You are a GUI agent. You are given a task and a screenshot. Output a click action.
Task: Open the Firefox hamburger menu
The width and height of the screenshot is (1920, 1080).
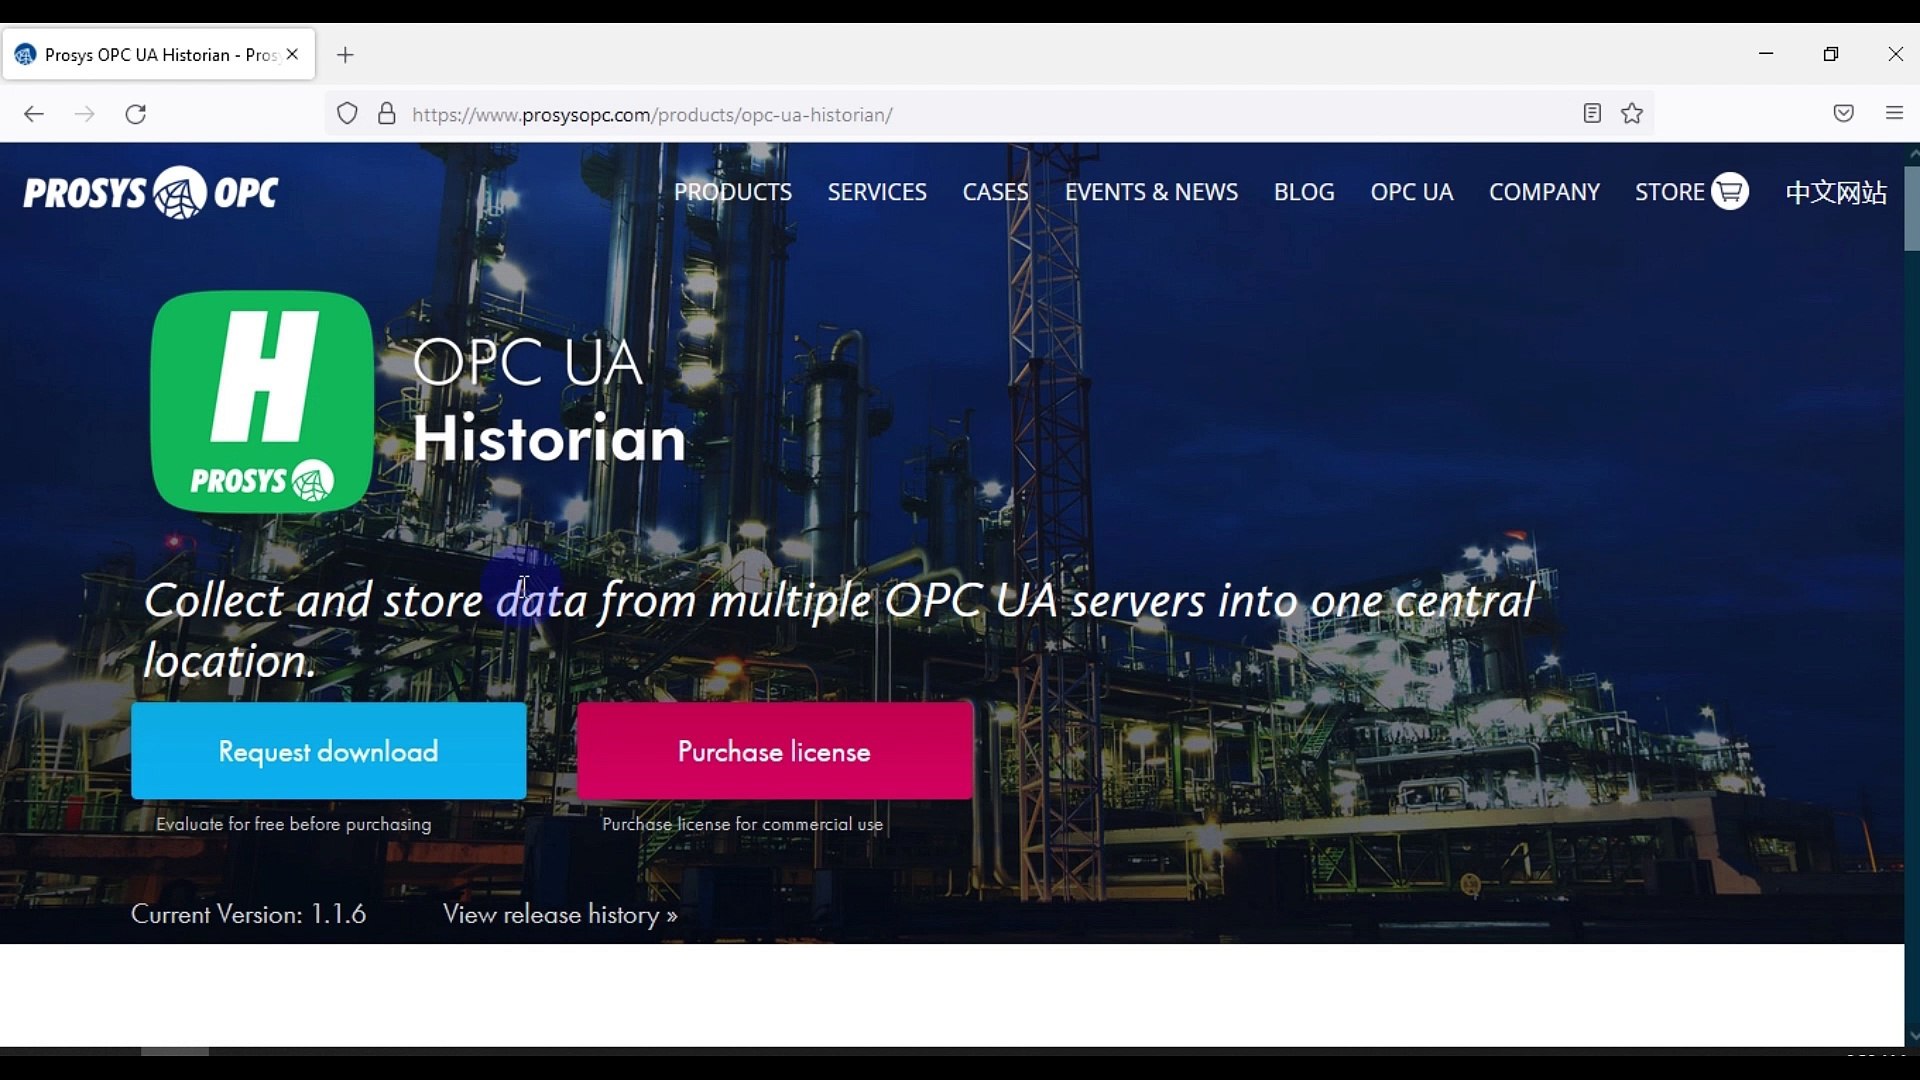pyautogui.click(x=1894, y=114)
